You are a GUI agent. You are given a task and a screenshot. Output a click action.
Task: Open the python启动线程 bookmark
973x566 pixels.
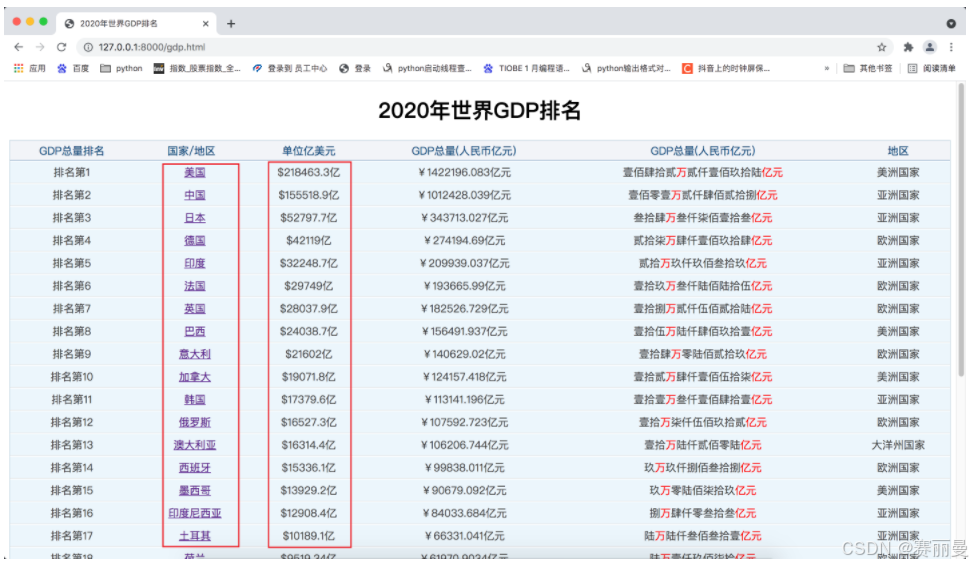click(x=427, y=68)
